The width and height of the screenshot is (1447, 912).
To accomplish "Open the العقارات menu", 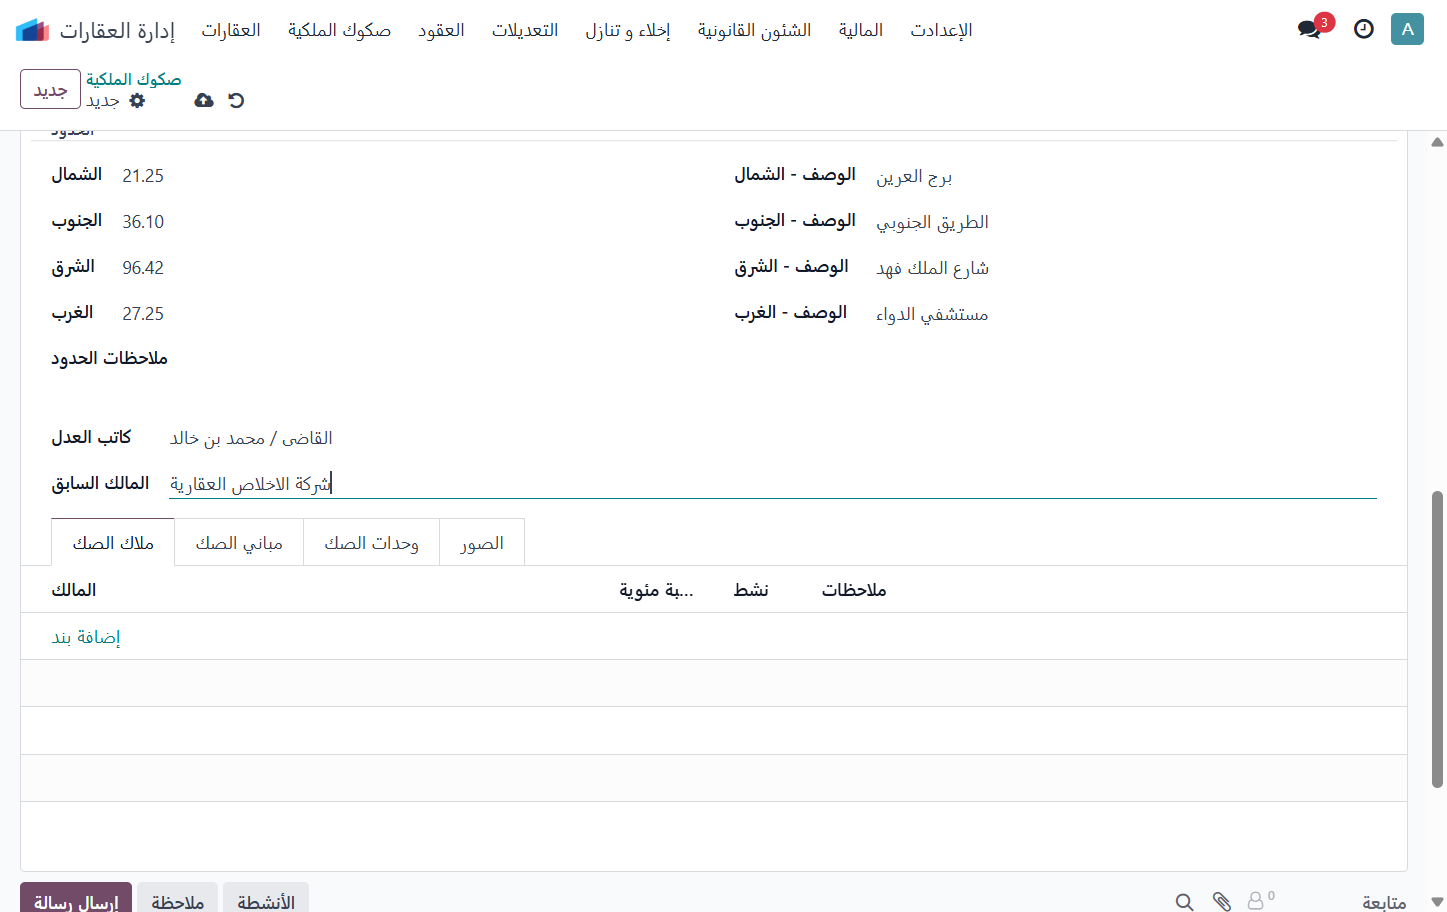I will tap(231, 30).
